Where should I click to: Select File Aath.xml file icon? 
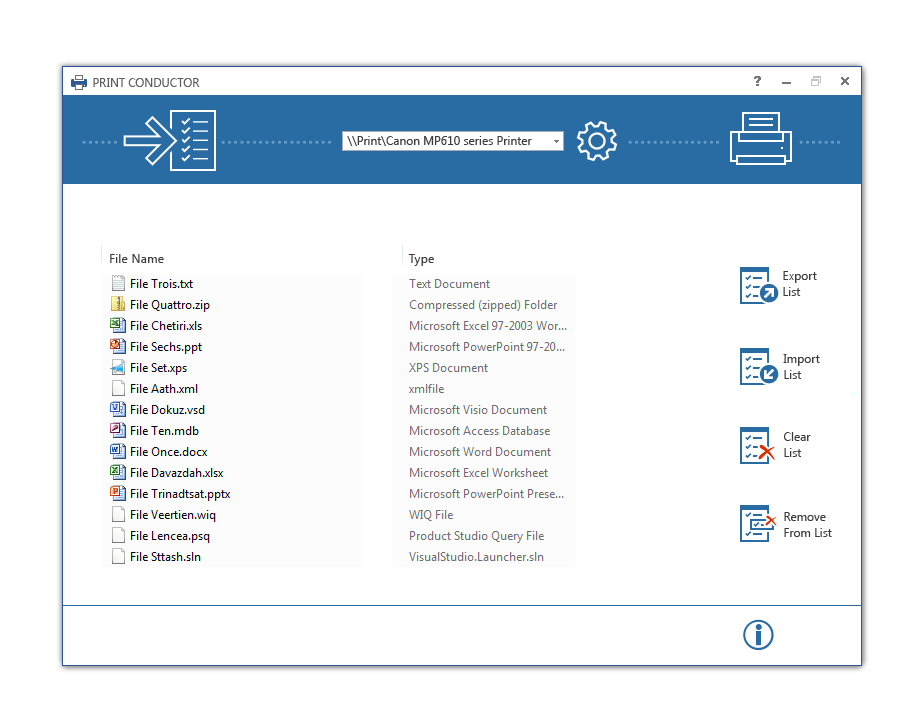pyautogui.click(x=118, y=388)
